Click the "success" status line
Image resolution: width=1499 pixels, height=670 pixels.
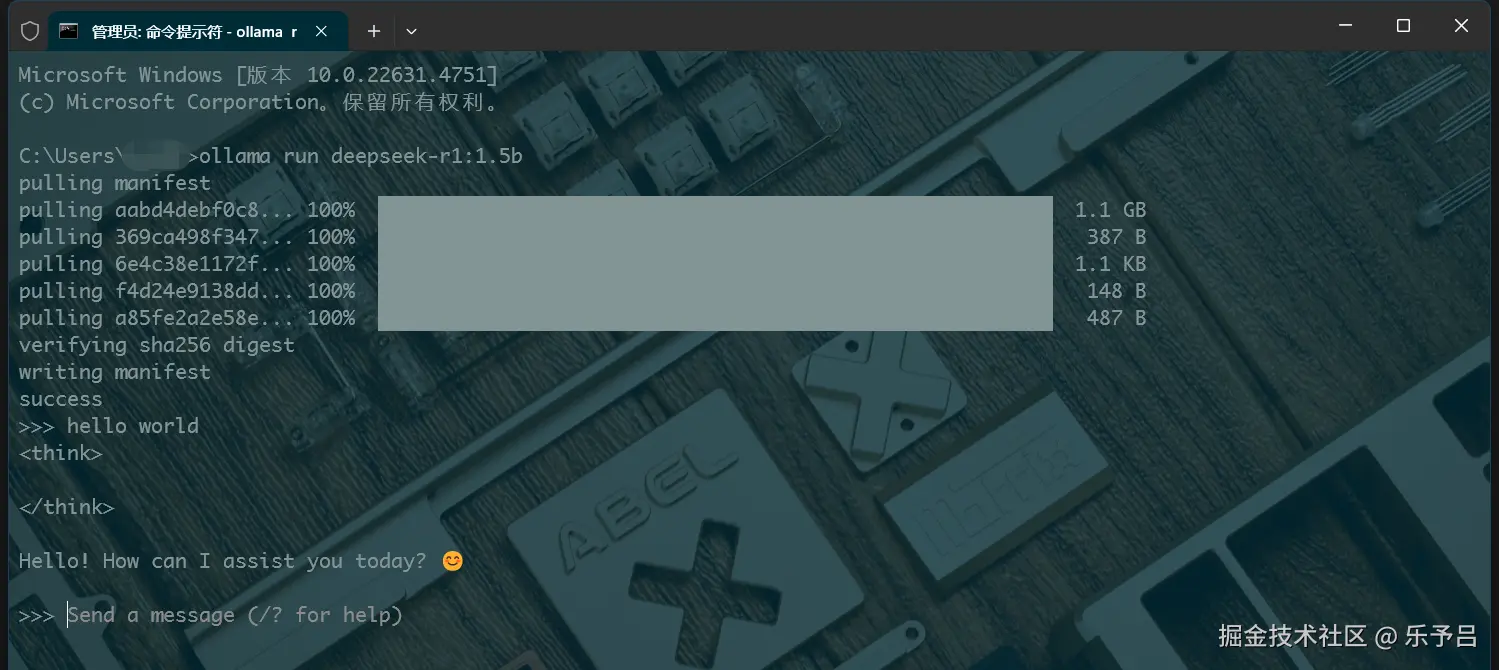[x=61, y=399]
